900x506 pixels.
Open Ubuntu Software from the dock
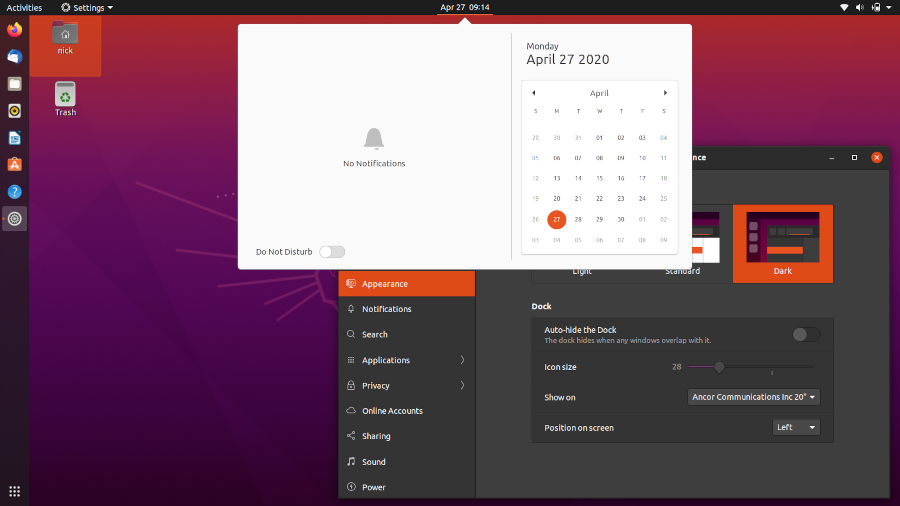click(14, 164)
